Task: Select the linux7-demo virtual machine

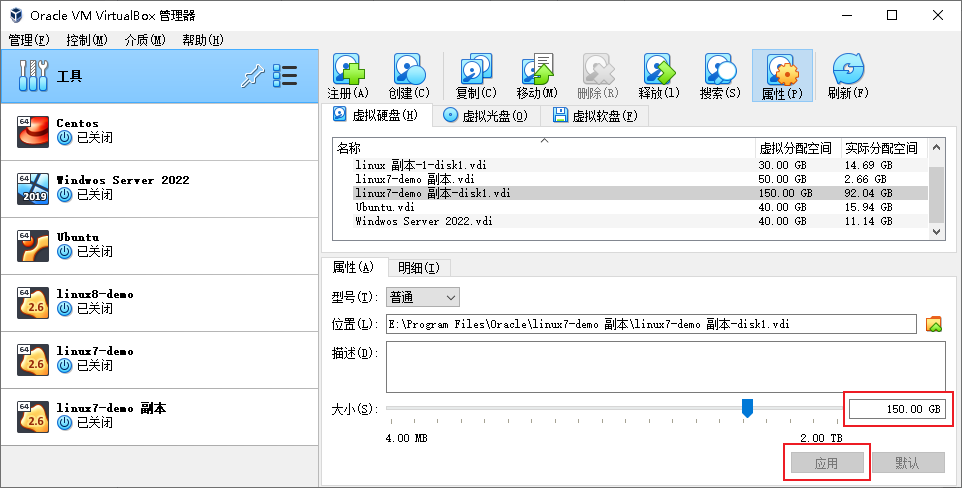Action: pos(160,360)
